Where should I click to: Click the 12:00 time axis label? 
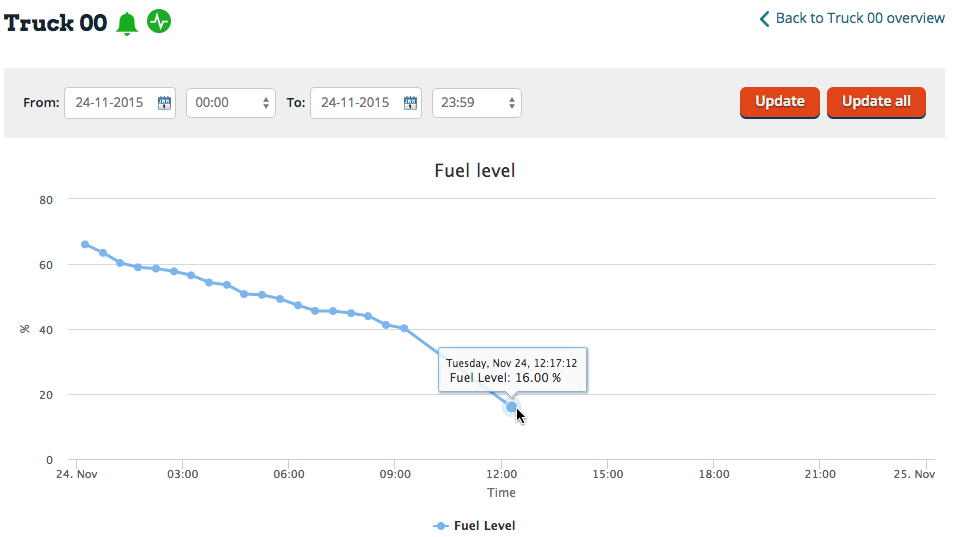point(501,474)
